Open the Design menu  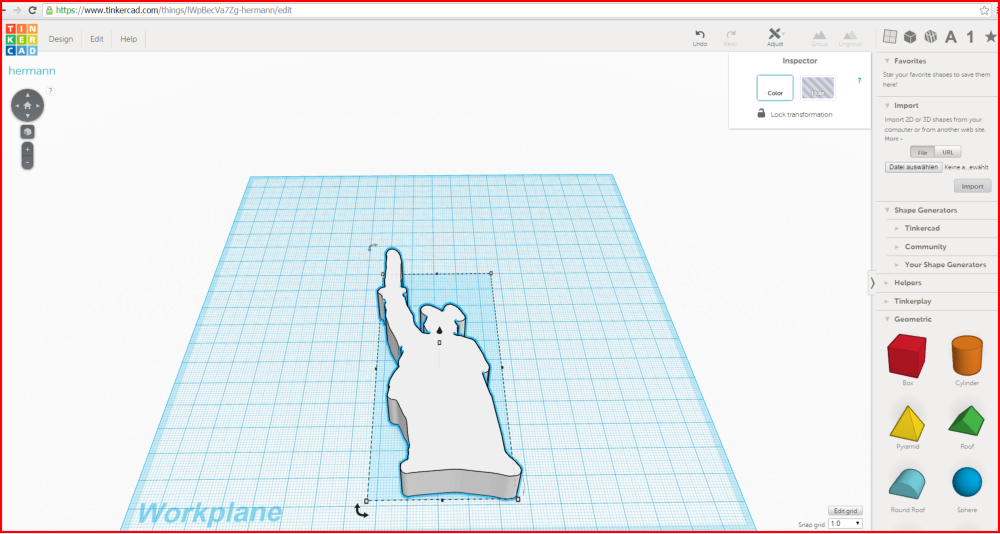(x=61, y=39)
